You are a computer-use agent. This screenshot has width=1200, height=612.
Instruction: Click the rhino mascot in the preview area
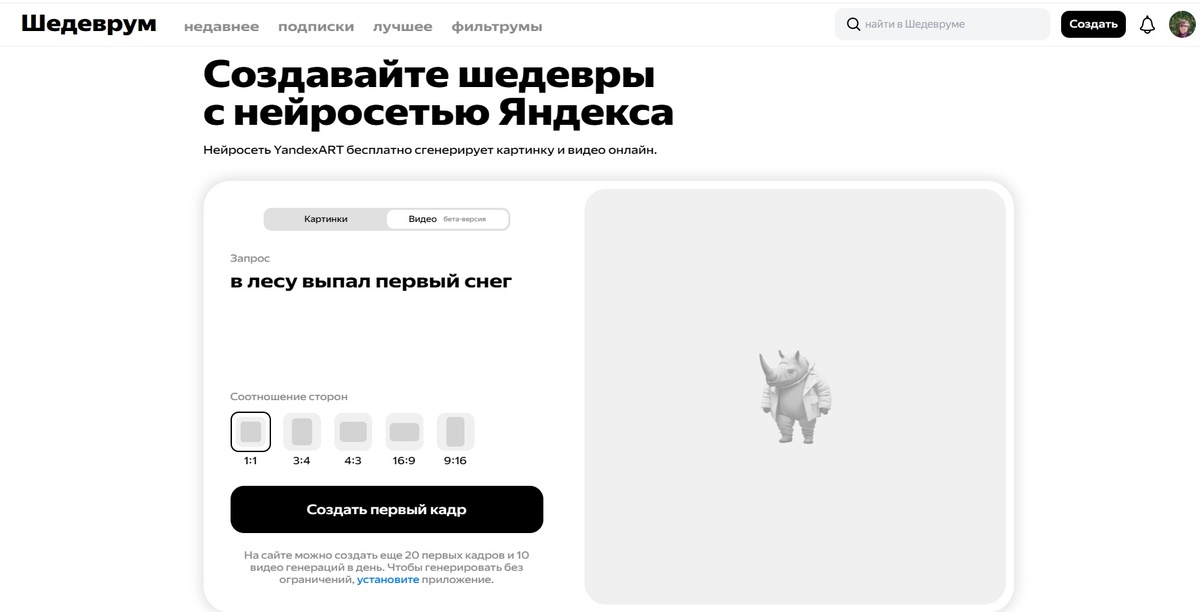coord(795,393)
